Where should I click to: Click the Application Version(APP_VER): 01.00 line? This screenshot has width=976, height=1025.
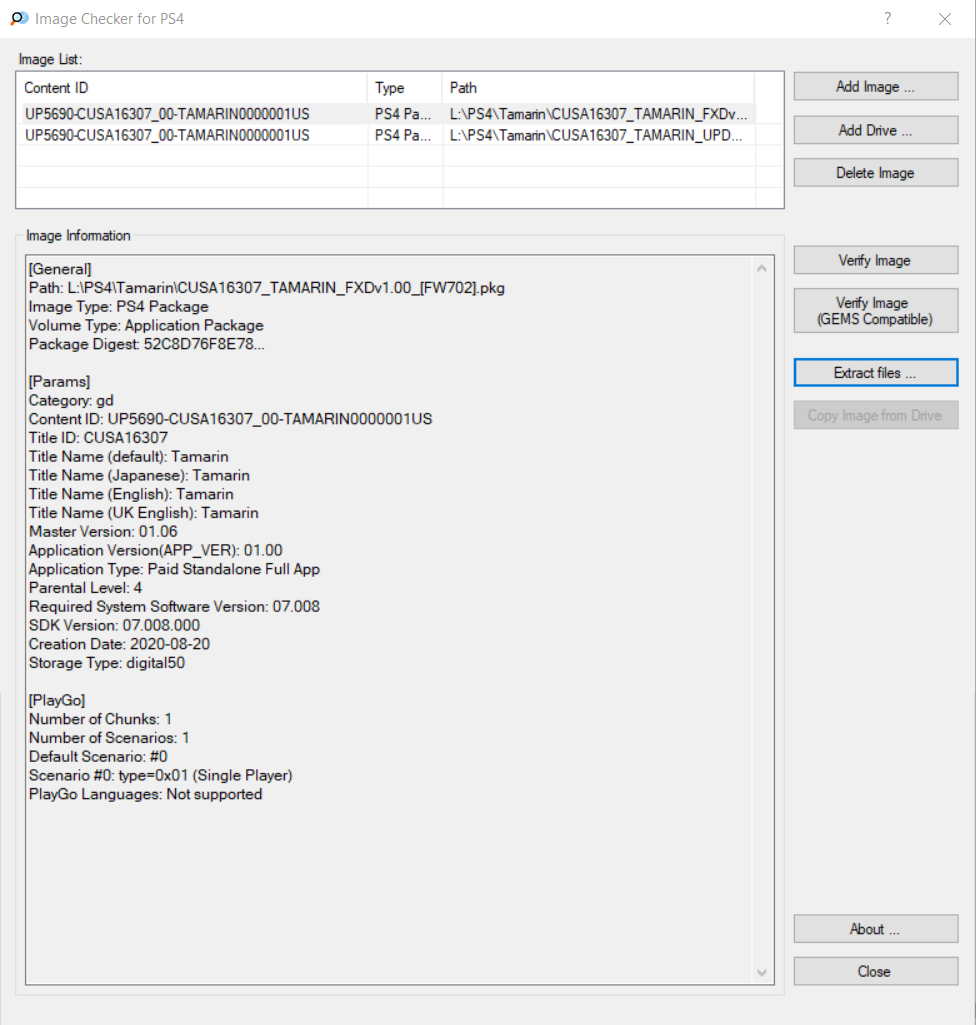pos(156,550)
